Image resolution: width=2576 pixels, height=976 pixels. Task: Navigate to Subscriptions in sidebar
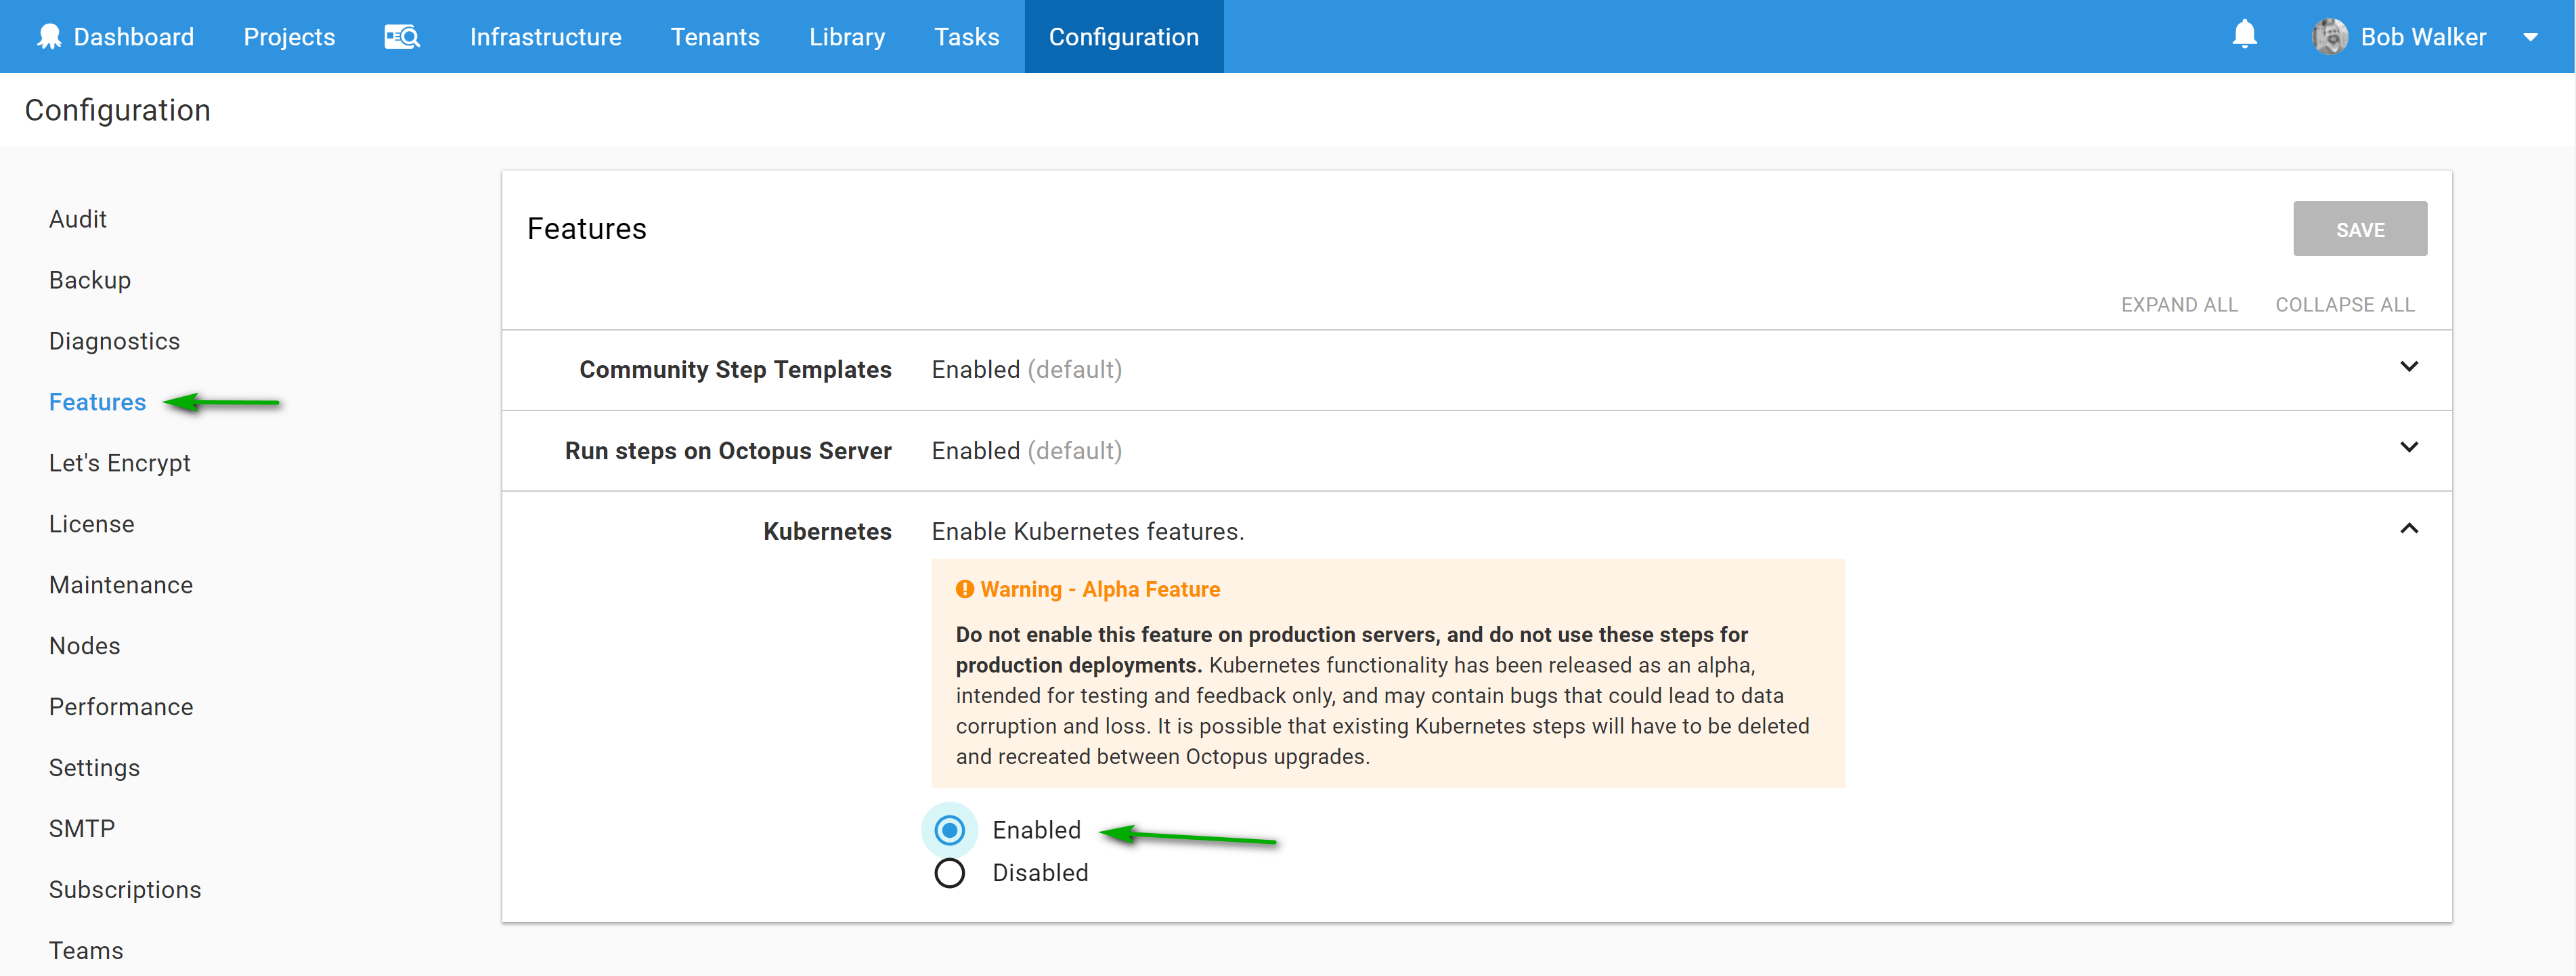125,889
